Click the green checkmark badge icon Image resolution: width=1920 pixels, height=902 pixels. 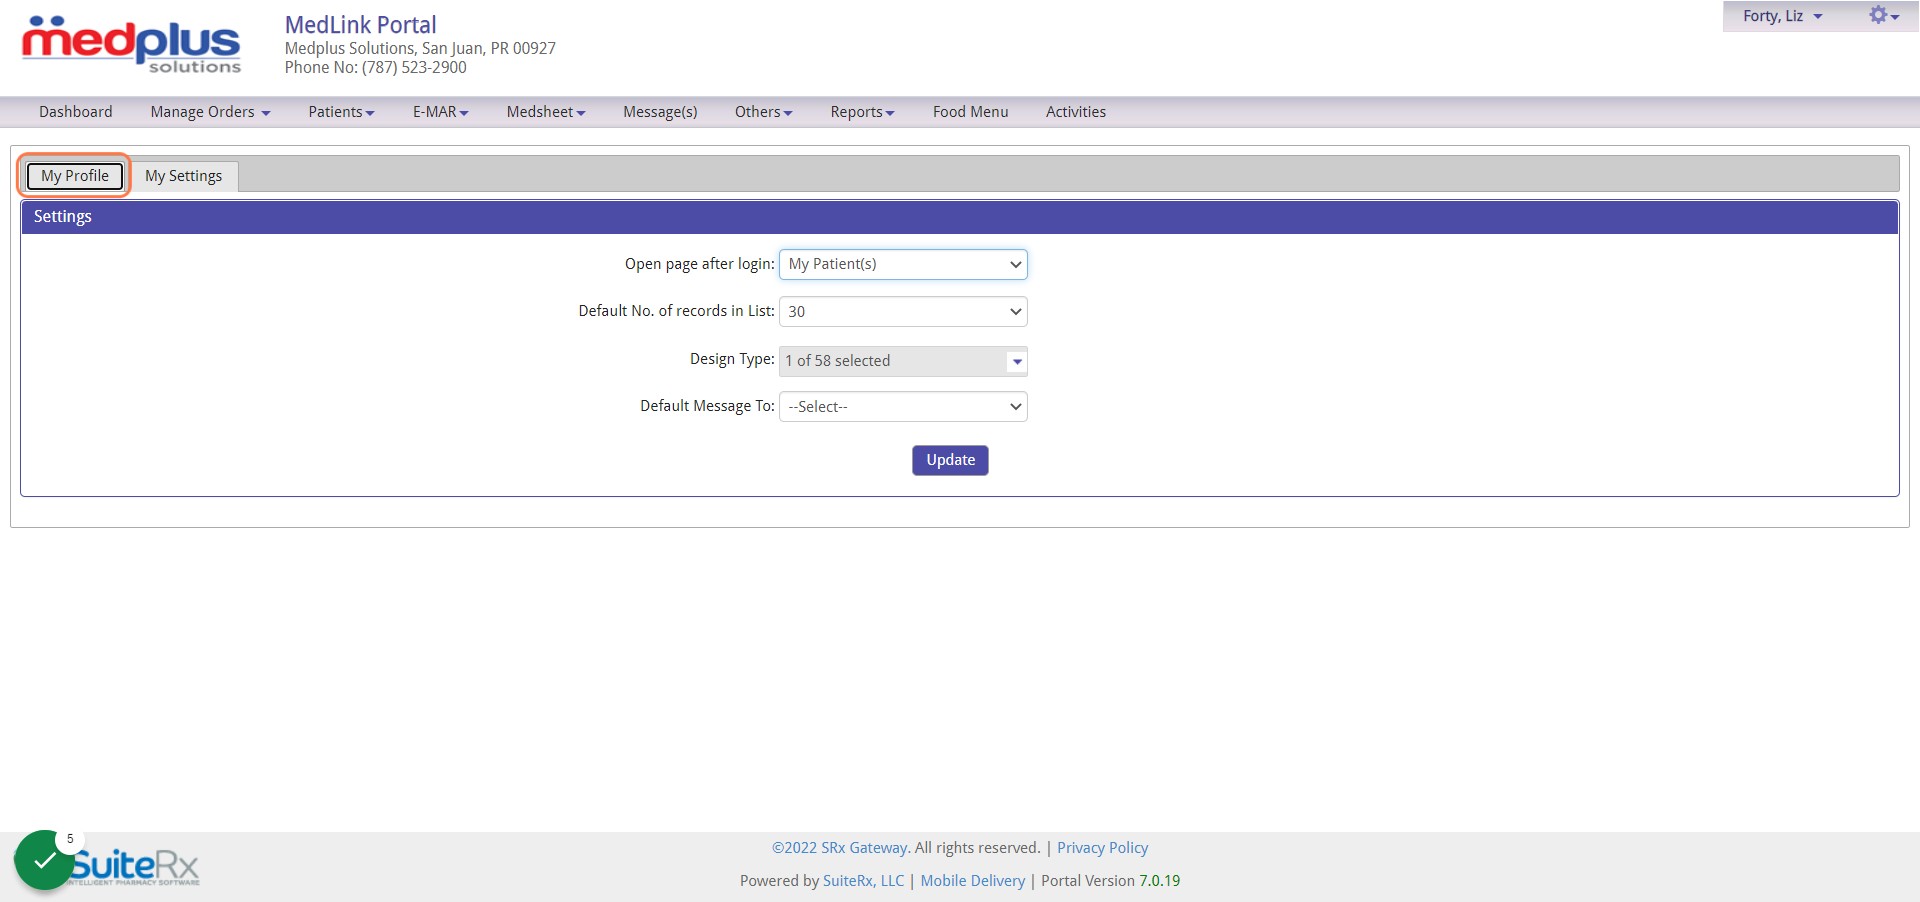[x=44, y=860]
